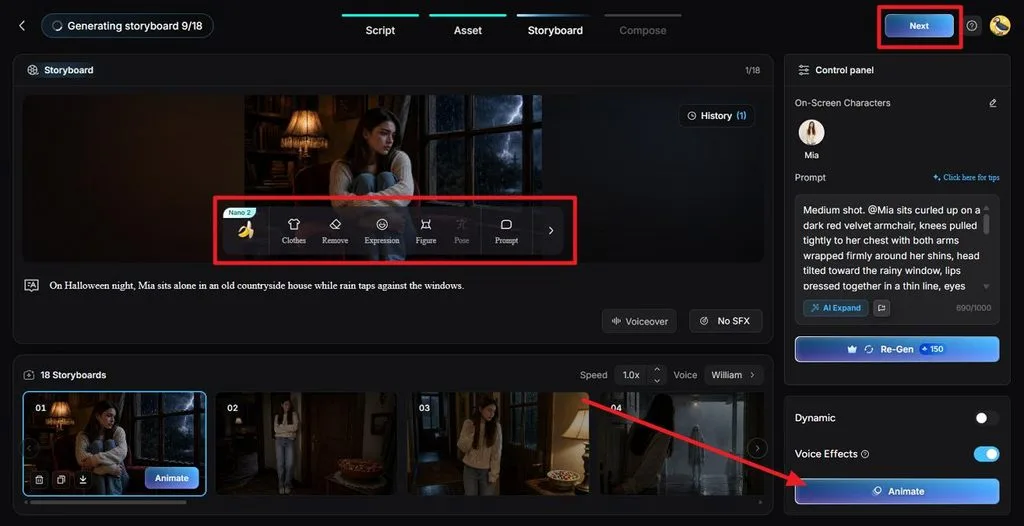The height and width of the screenshot is (526, 1024).
Task: Click the icon button next to AI Expand
Action: pos(882,308)
